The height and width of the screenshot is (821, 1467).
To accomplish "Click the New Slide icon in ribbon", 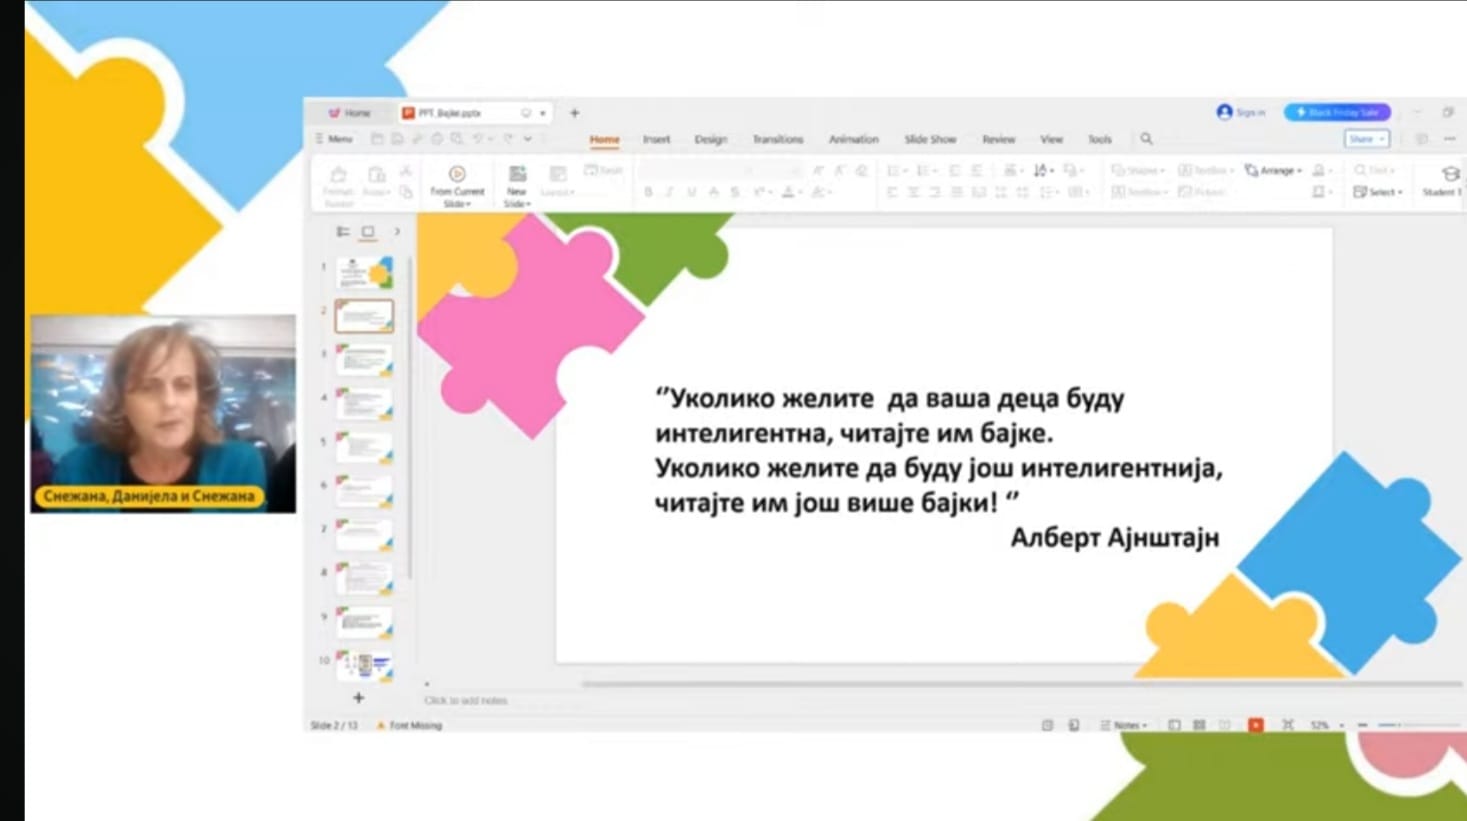I will pos(517,174).
